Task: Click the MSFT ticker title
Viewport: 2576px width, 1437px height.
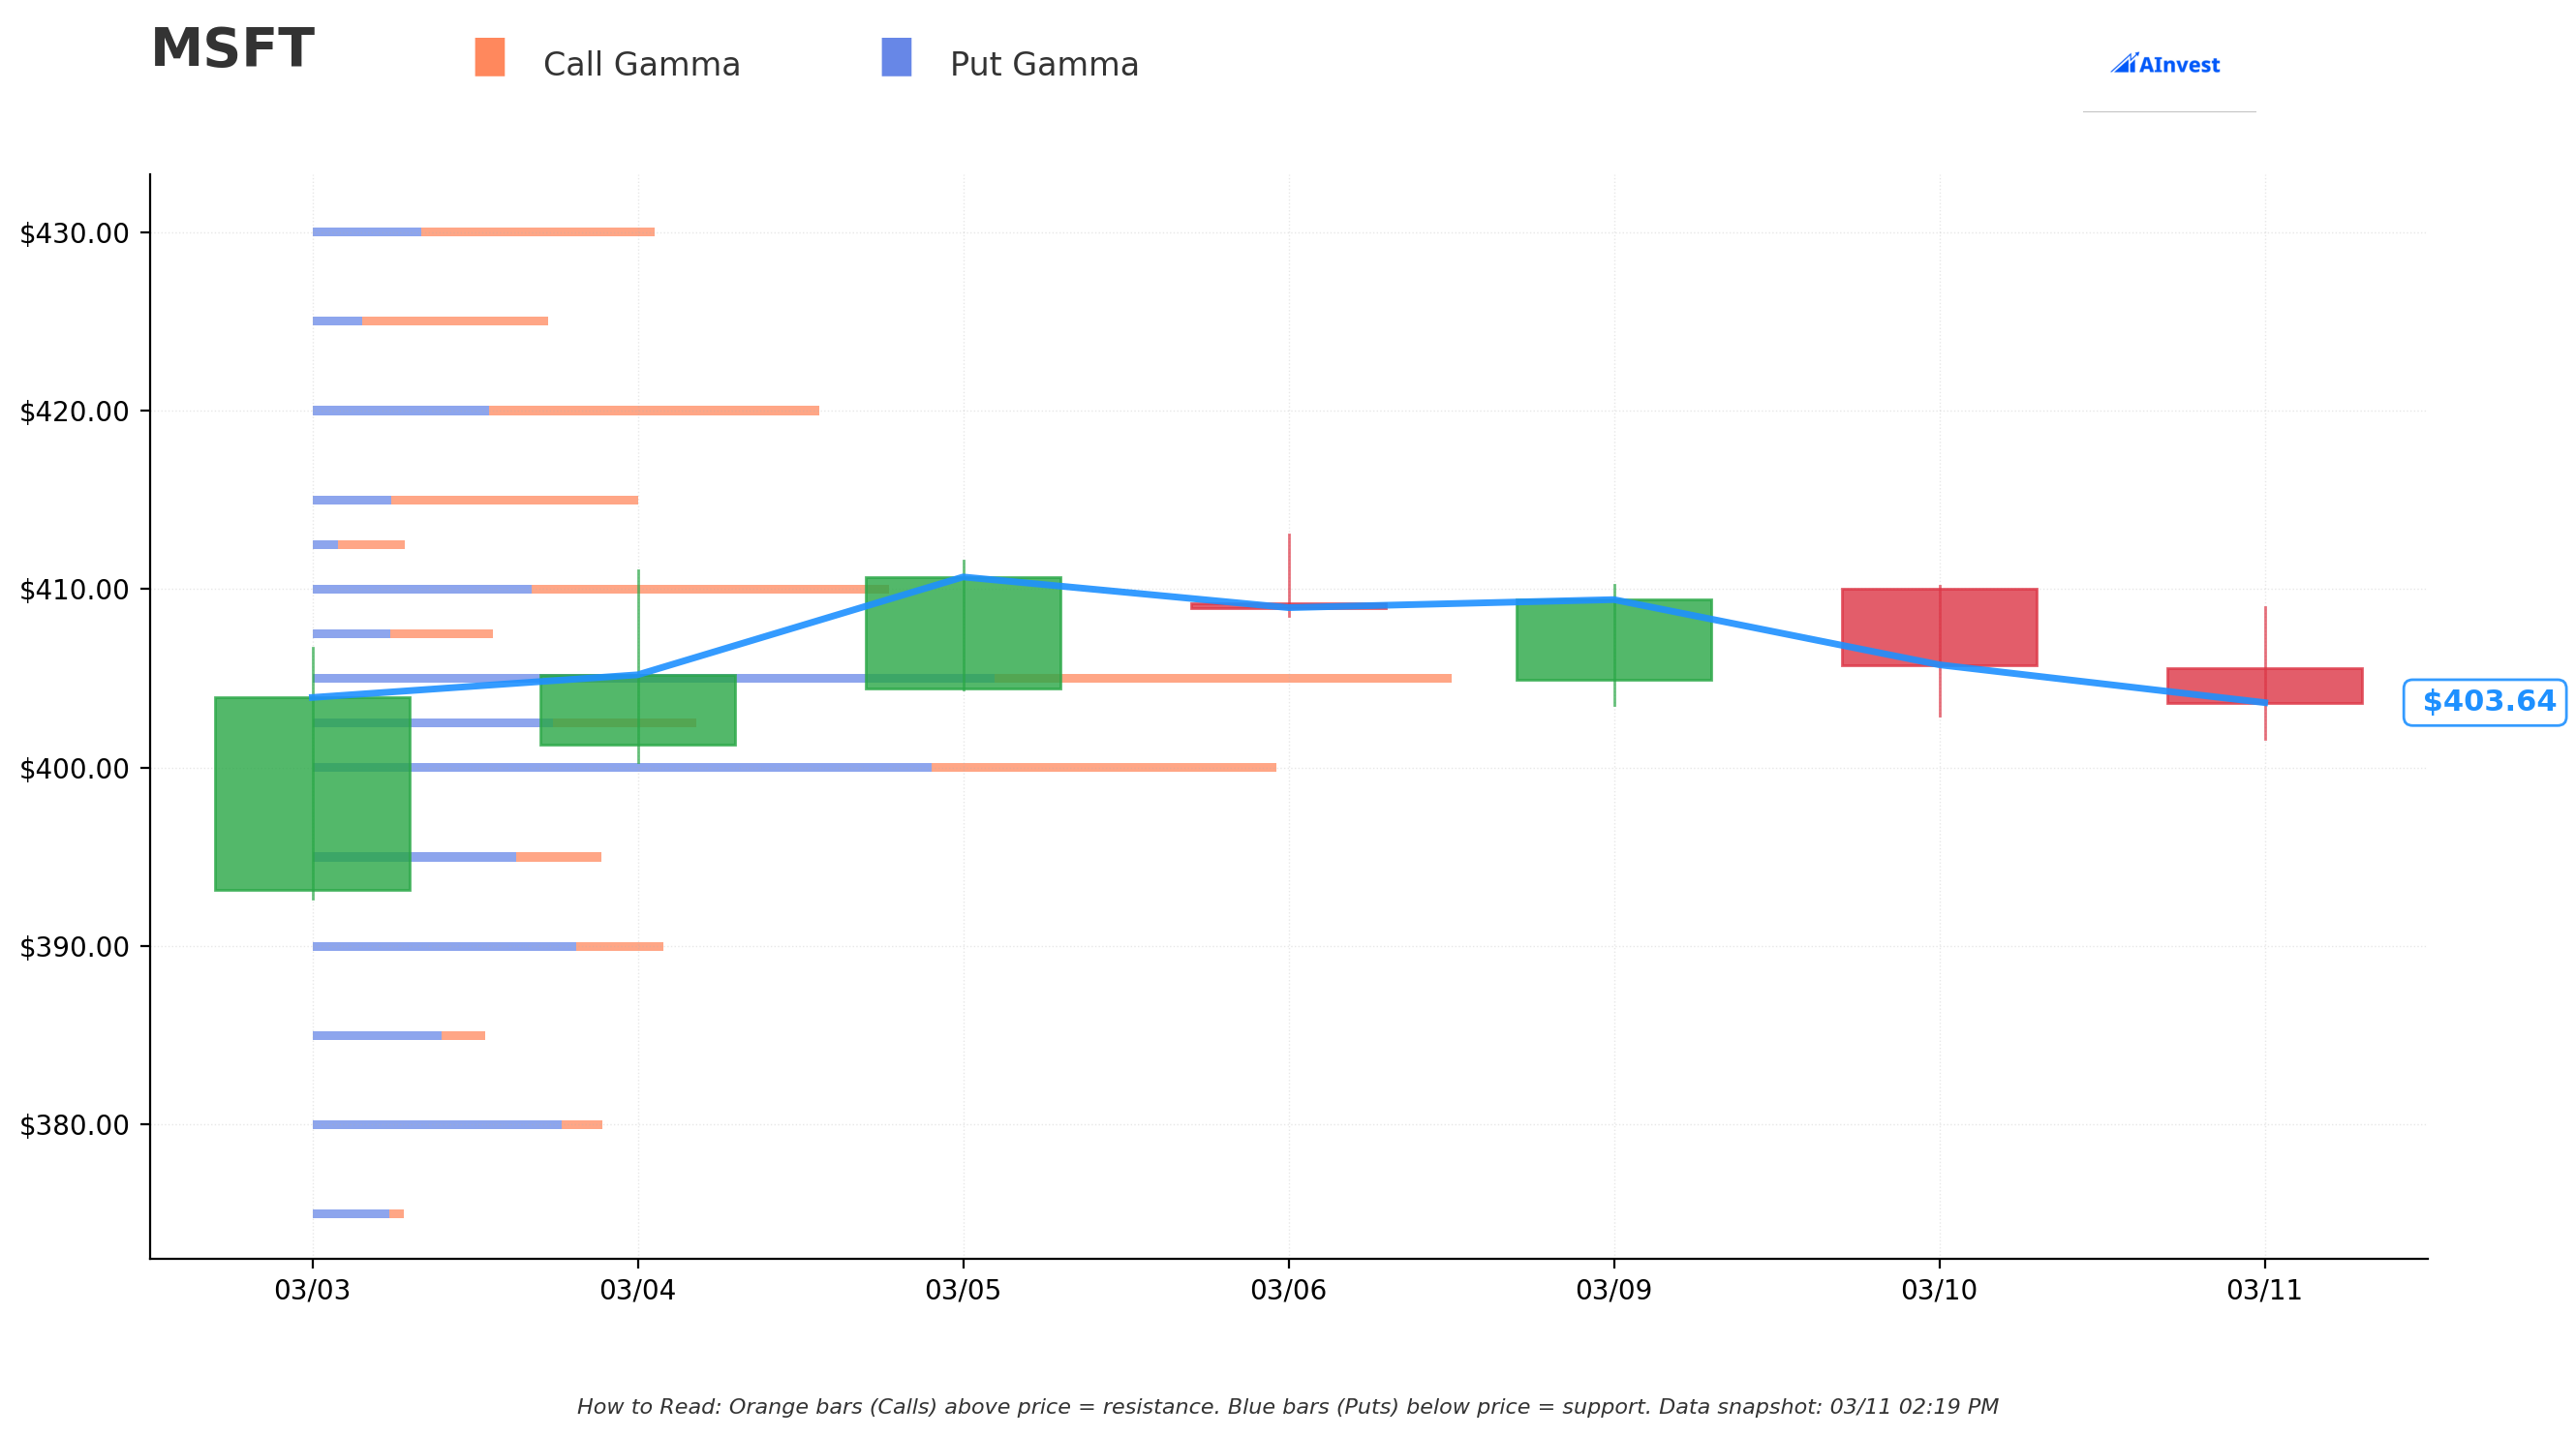Action: pyautogui.click(x=233, y=49)
